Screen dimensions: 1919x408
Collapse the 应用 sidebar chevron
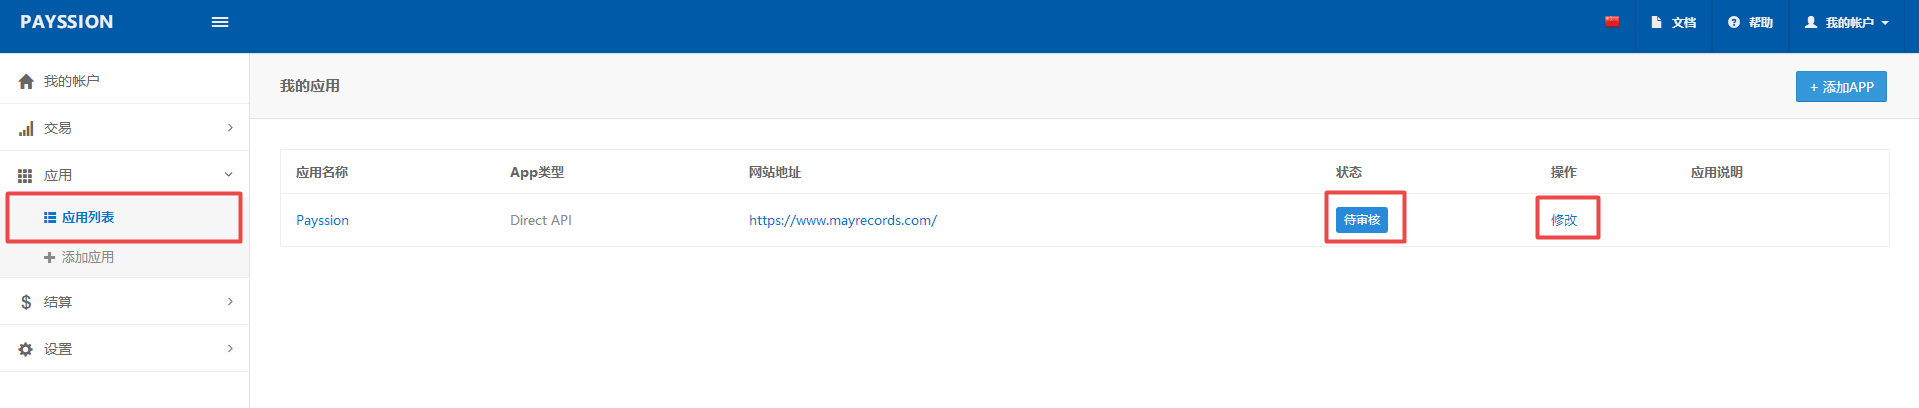[x=229, y=175]
